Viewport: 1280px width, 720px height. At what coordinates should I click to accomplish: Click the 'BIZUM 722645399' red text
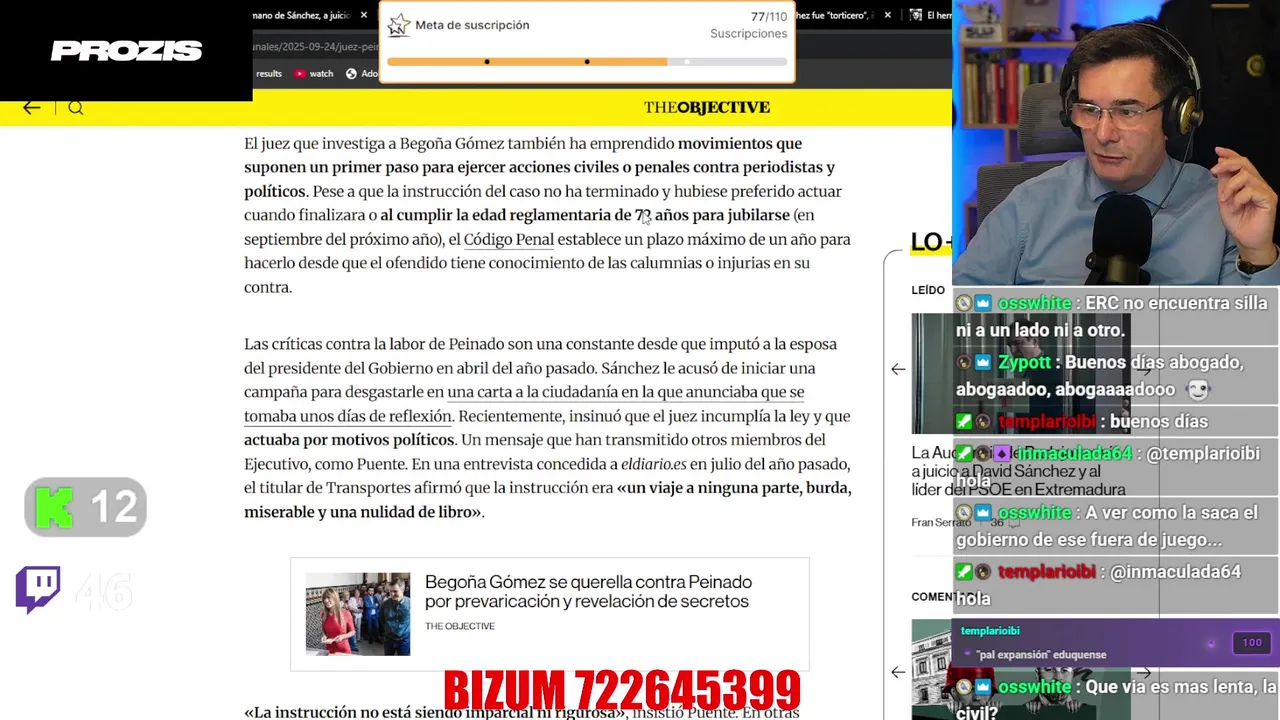[x=622, y=691]
